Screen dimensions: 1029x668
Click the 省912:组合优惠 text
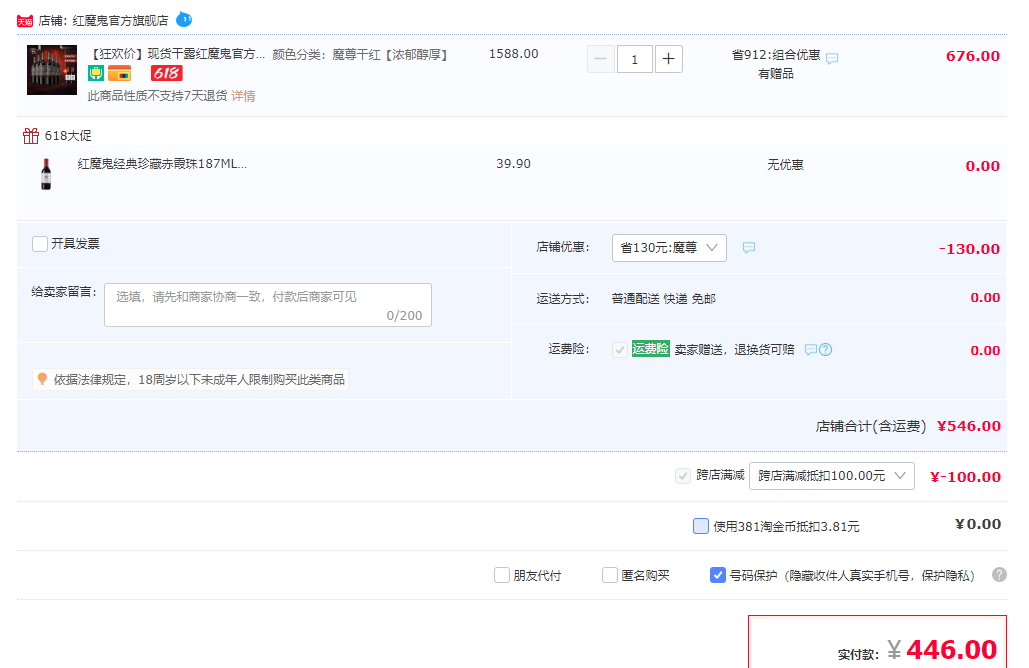[x=776, y=55]
